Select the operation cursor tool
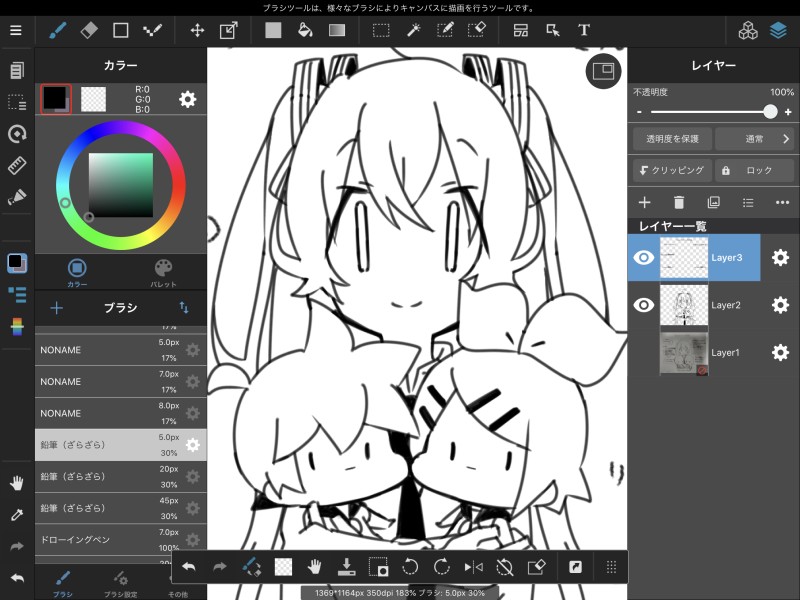The width and height of the screenshot is (800, 600). [x=553, y=31]
